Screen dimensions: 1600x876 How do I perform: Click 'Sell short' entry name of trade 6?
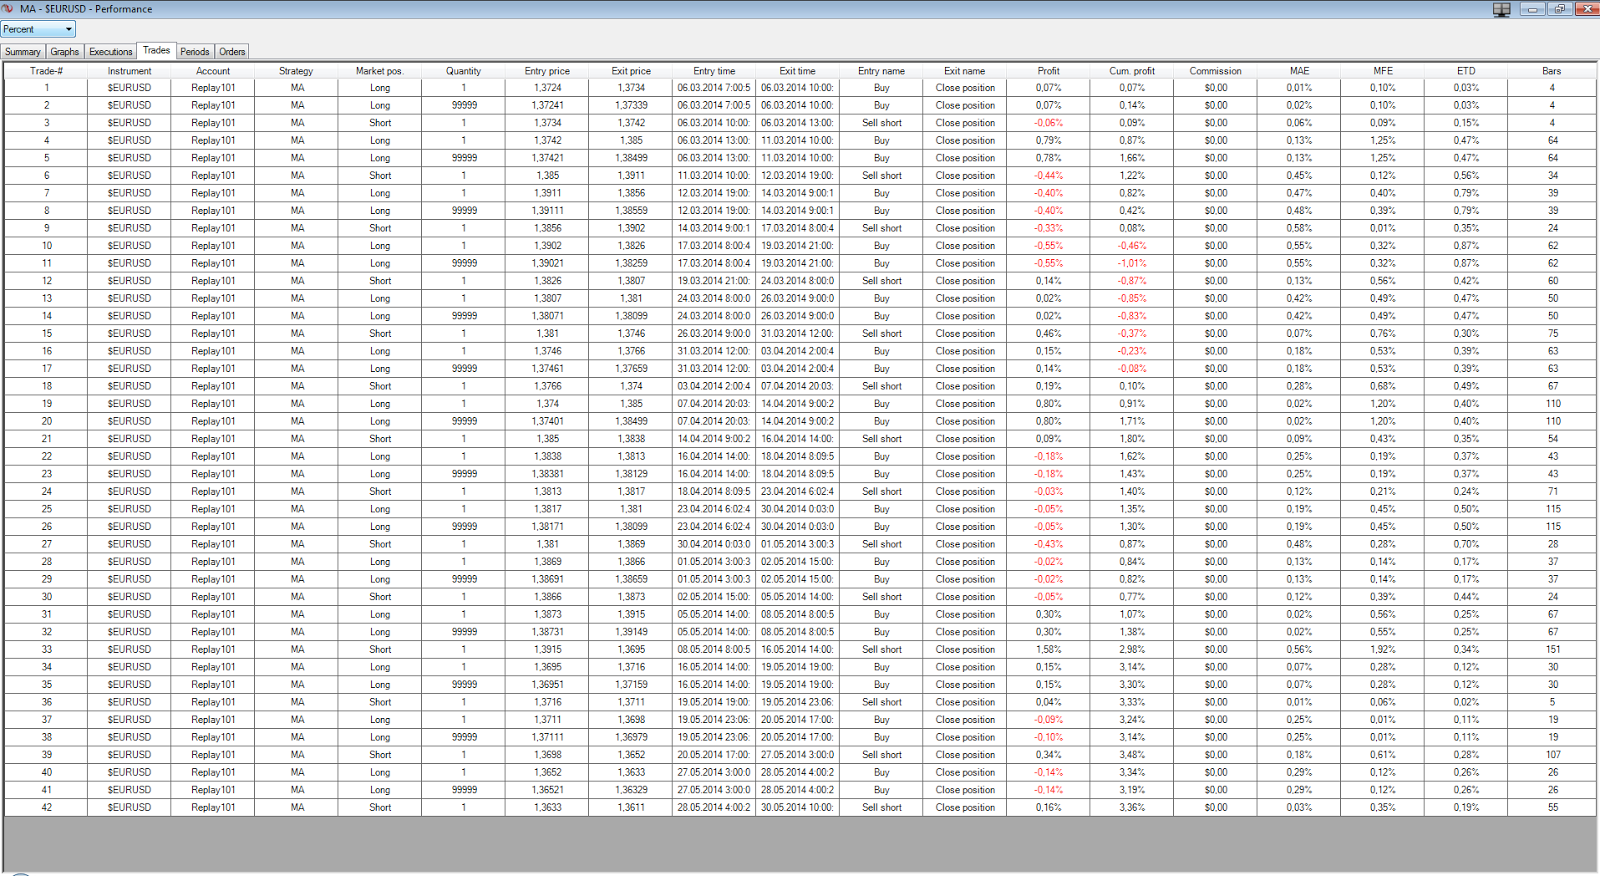[x=881, y=176]
